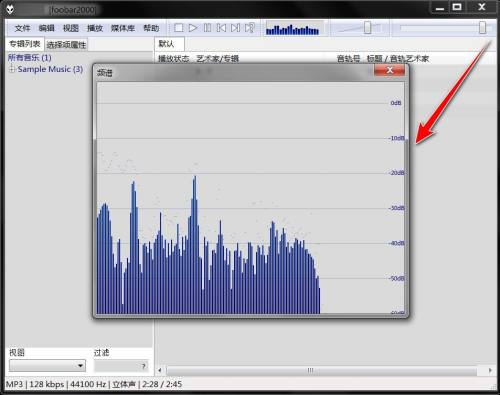Switch to the 专辑列表 tab
Viewport: 500px width, 395px height.
25,44
